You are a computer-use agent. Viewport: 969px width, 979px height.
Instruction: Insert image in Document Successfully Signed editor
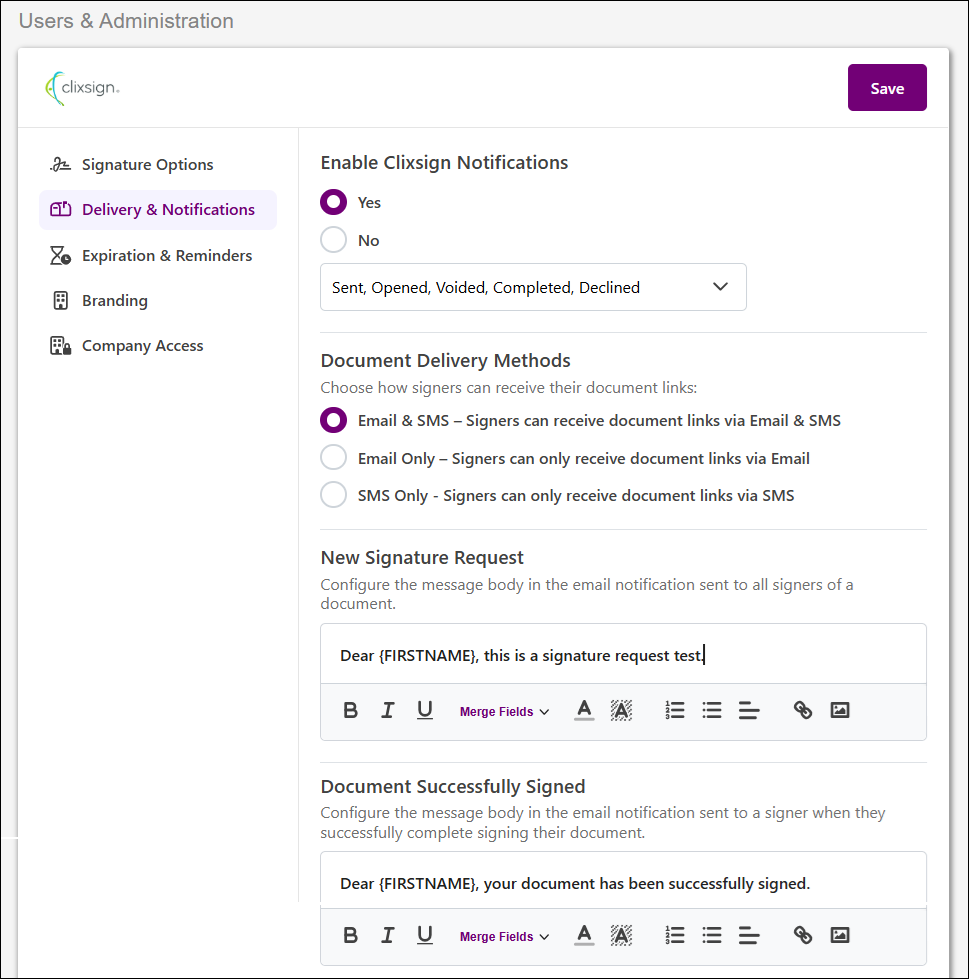pyautogui.click(x=840, y=935)
